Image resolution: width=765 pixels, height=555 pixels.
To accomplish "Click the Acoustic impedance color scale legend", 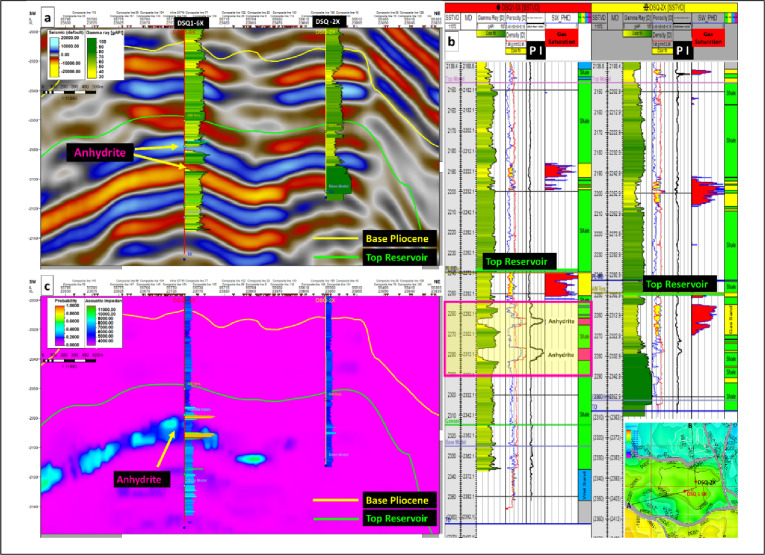I will coord(91,324).
